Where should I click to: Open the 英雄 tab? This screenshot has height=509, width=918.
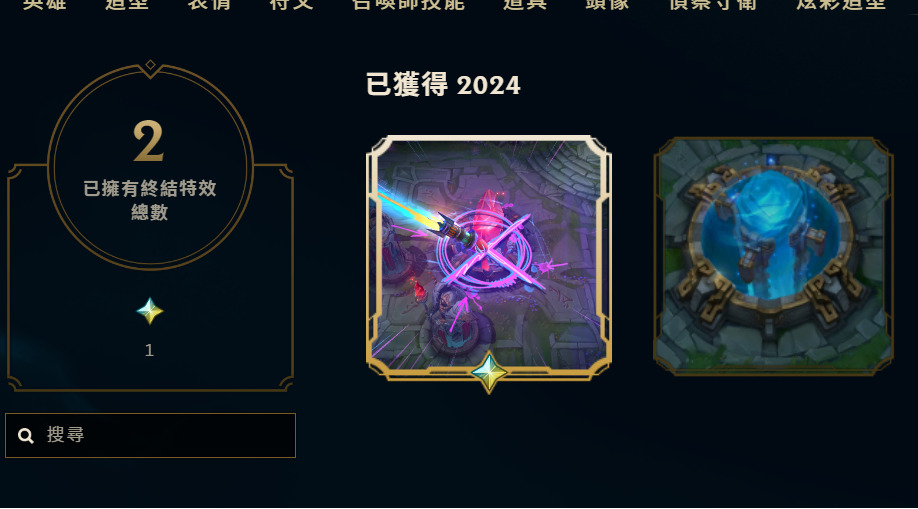pos(44,5)
